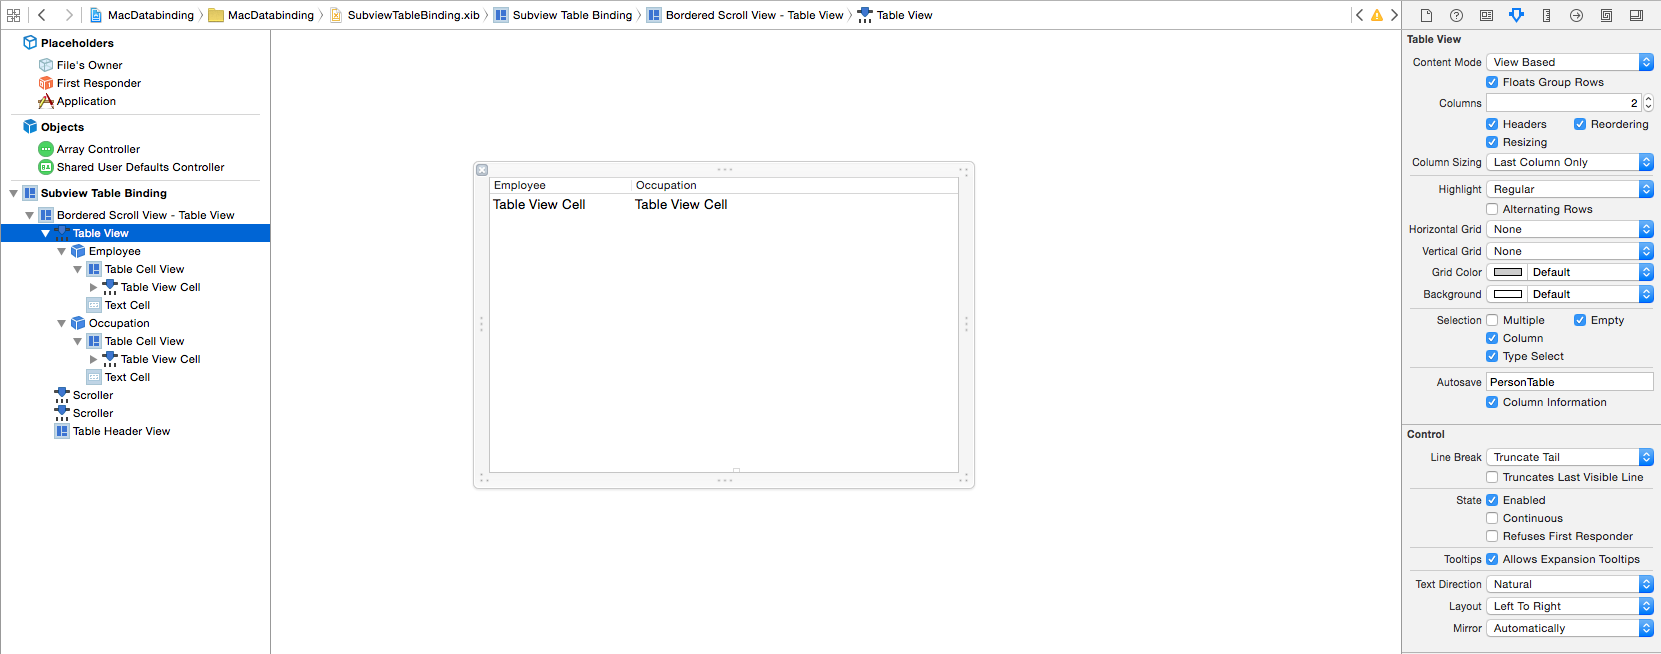1661x654 pixels.
Task: Open the File inspector
Action: coord(1426,15)
